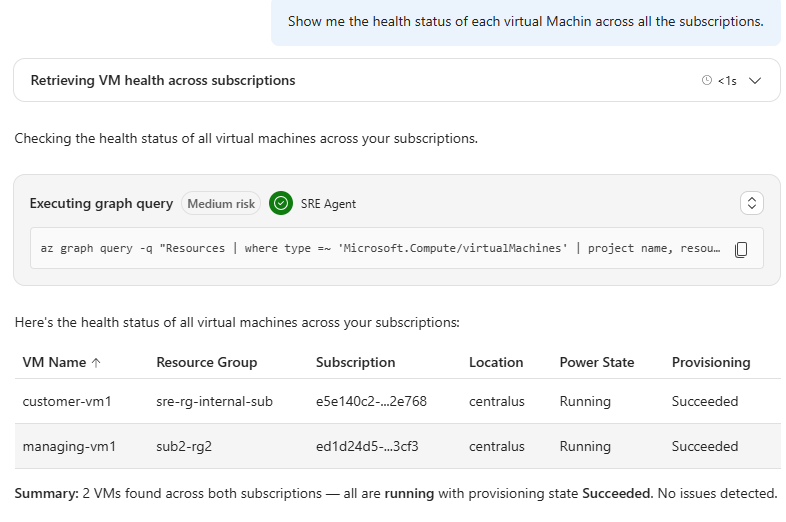Click the clock icon beside <1s
Screen dimensions: 786x522
pyautogui.click(x=707, y=80)
